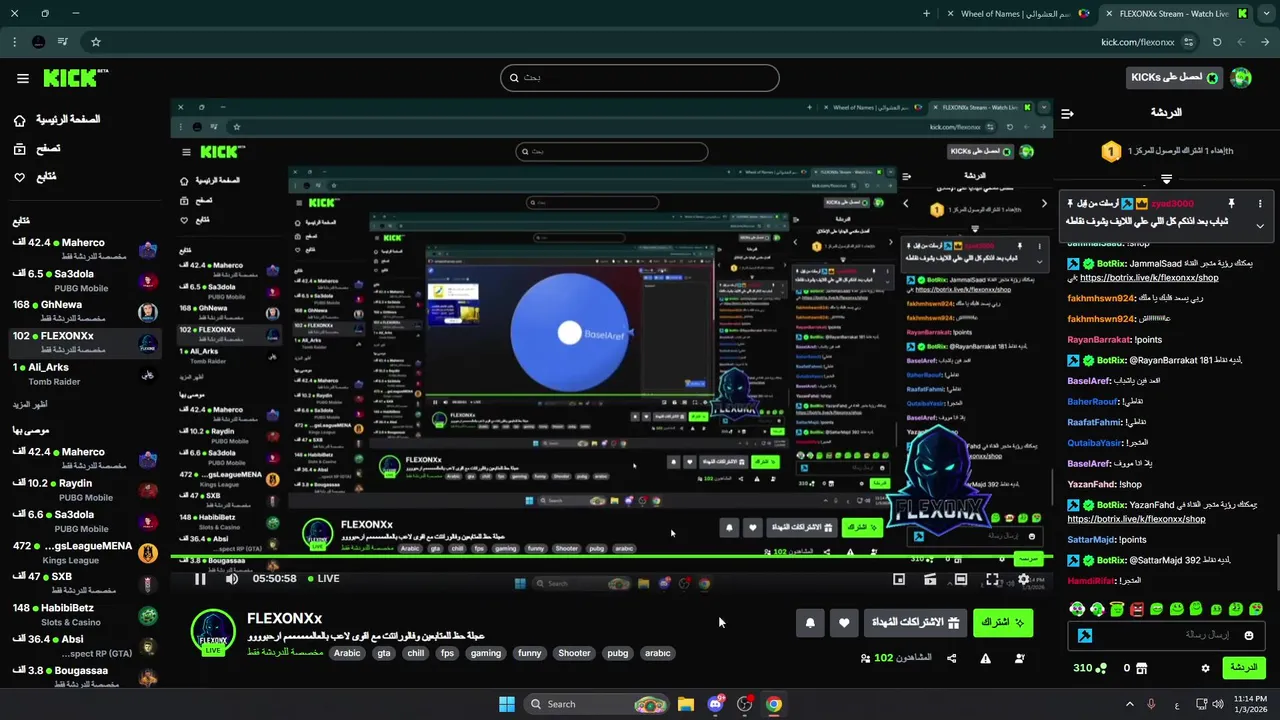
Task: Open GhNewa channel in the sidebar
Action: pyautogui.click(x=84, y=311)
